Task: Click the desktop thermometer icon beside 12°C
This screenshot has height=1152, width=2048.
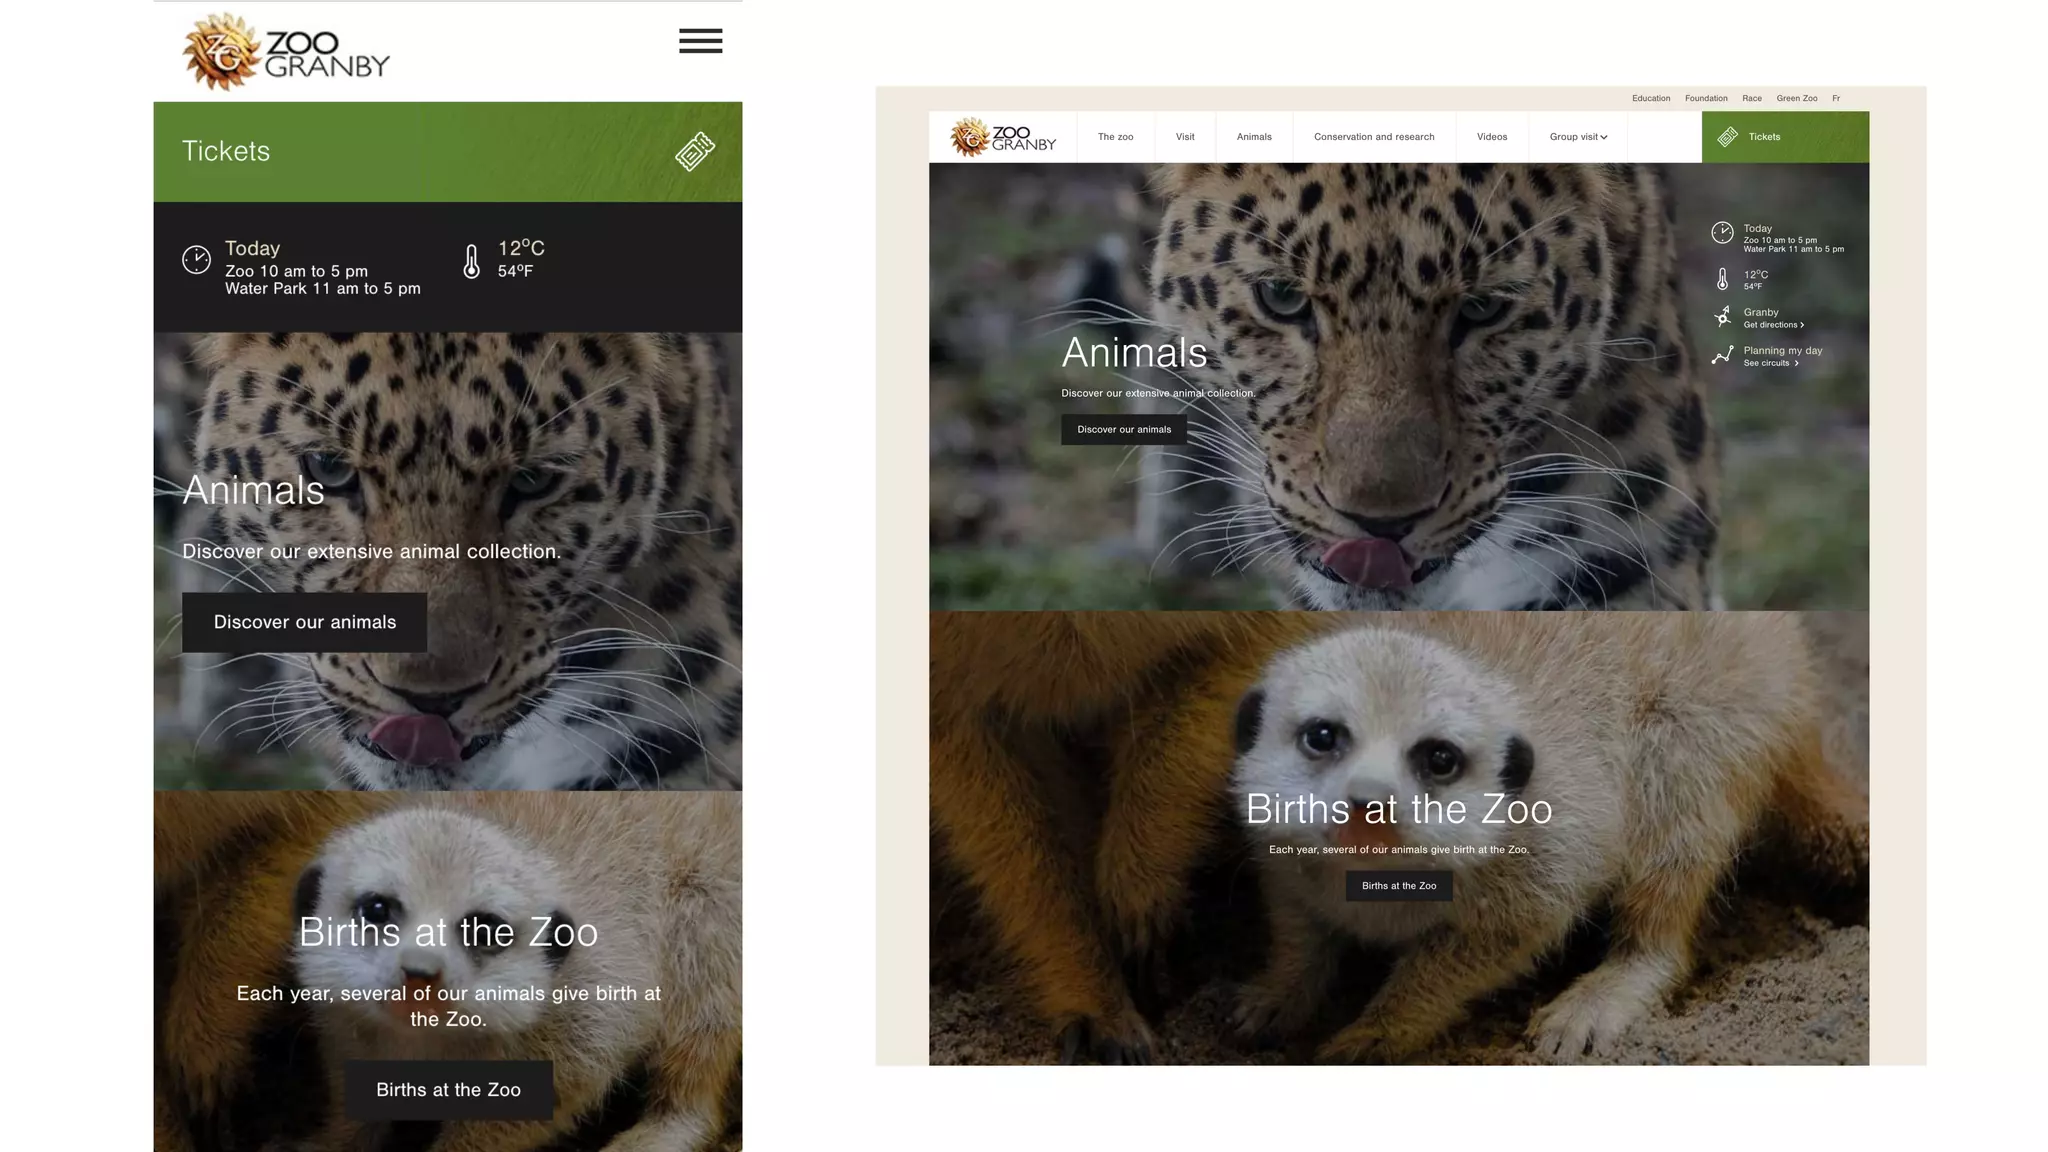Action: tap(1722, 279)
